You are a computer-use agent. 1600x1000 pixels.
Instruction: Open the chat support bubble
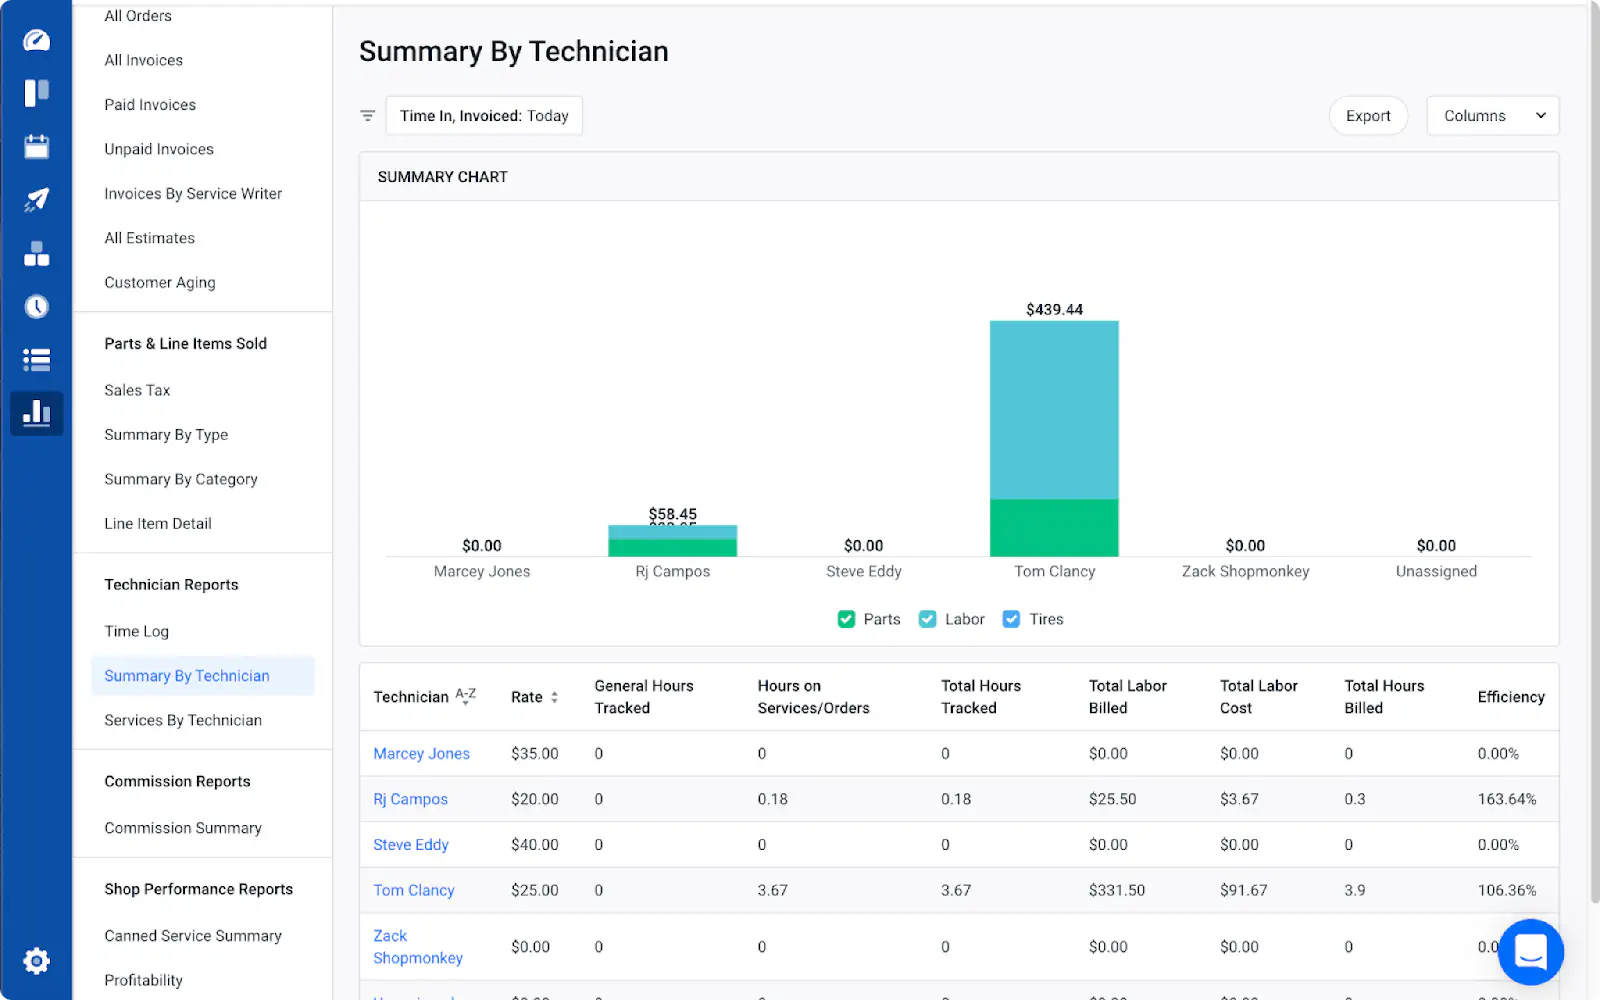1530,951
